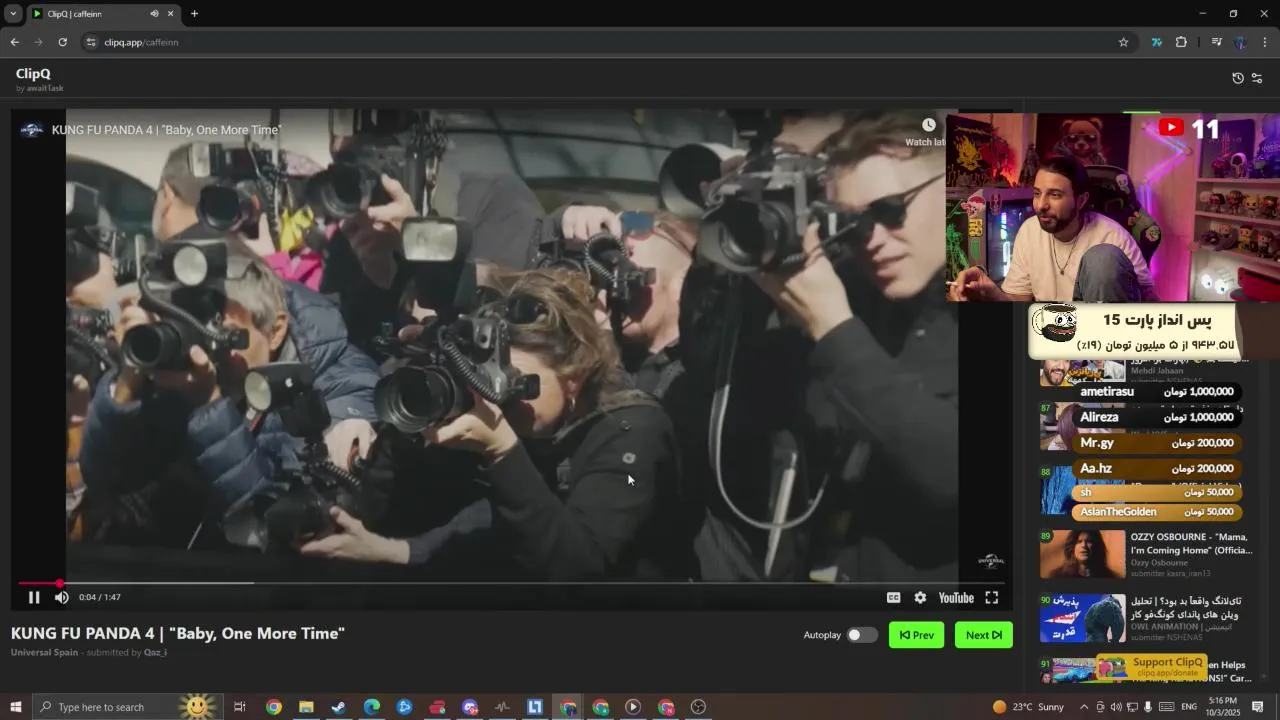
Task: Open the media control icon in Chrome toolbar
Action: point(1216,42)
